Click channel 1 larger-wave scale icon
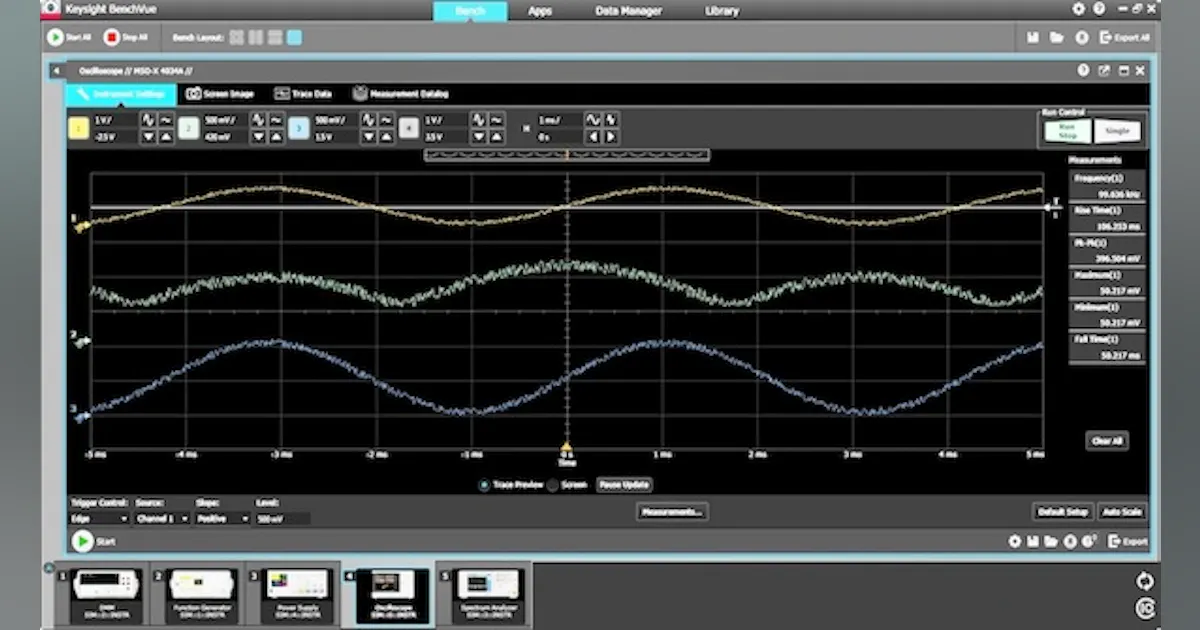 (x=148, y=120)
